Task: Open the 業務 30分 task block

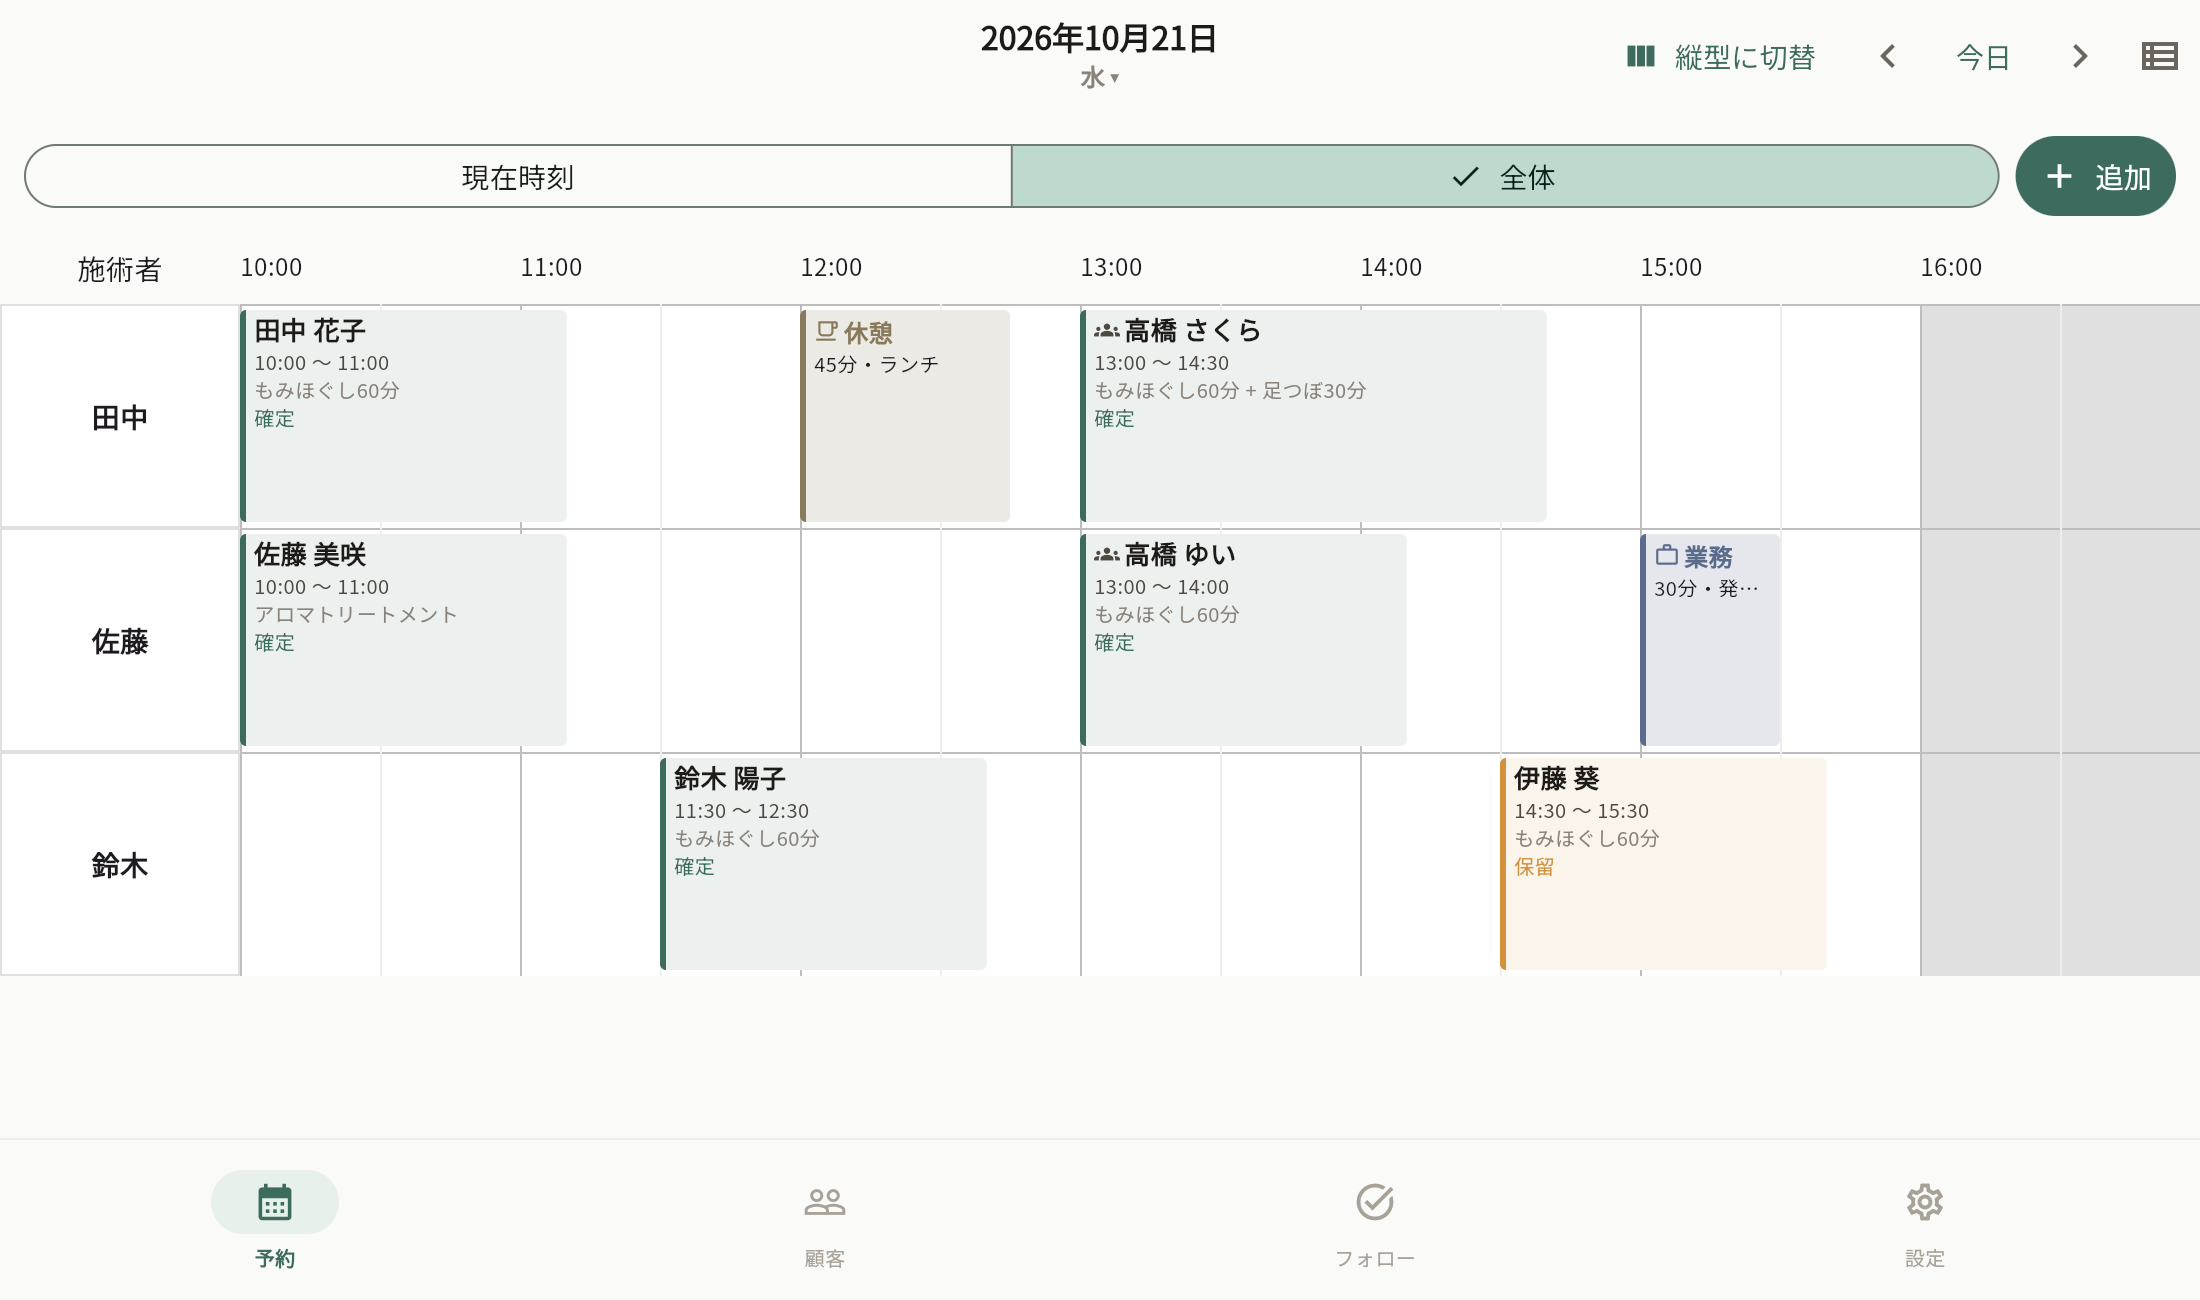Action: pyautogui.click(x=1710, y=640)
